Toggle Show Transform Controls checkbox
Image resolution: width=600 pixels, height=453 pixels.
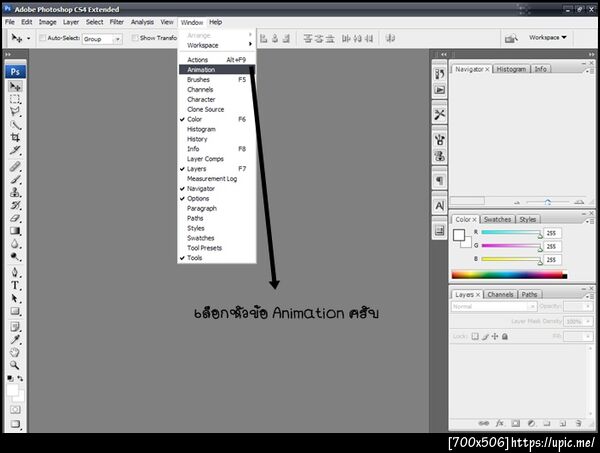coord(135,38)
